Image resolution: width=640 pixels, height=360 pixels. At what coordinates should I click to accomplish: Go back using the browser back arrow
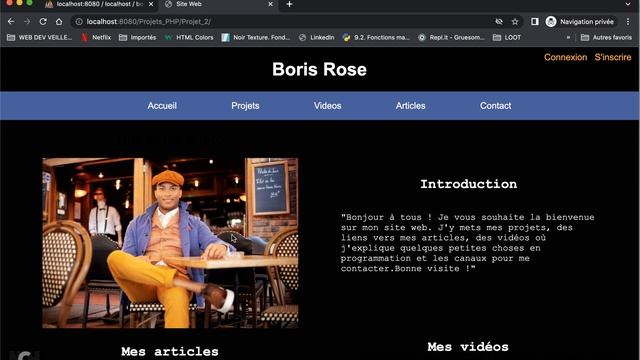11,22
